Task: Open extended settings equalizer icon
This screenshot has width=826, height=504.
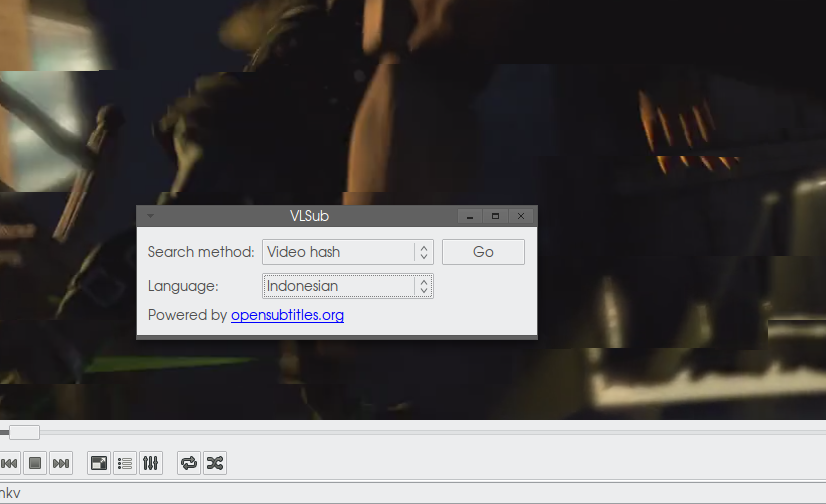Action: coord(151,463)
